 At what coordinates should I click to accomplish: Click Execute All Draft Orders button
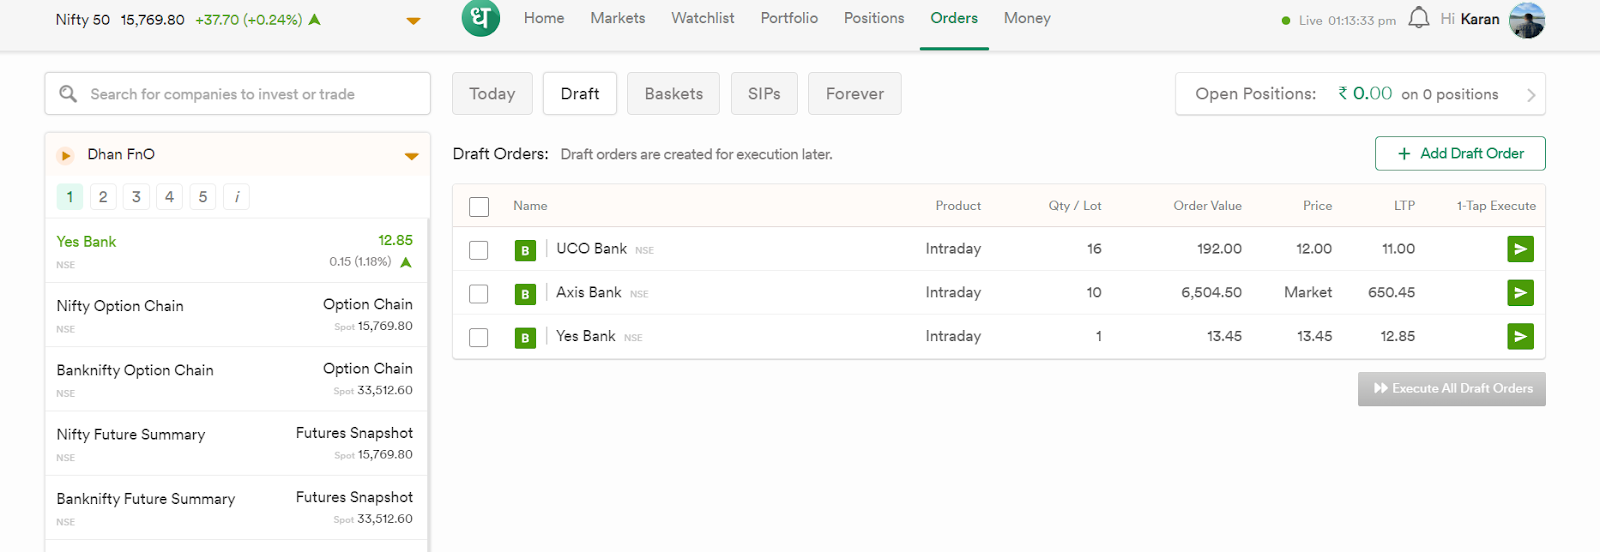(x=1451, y=389)
